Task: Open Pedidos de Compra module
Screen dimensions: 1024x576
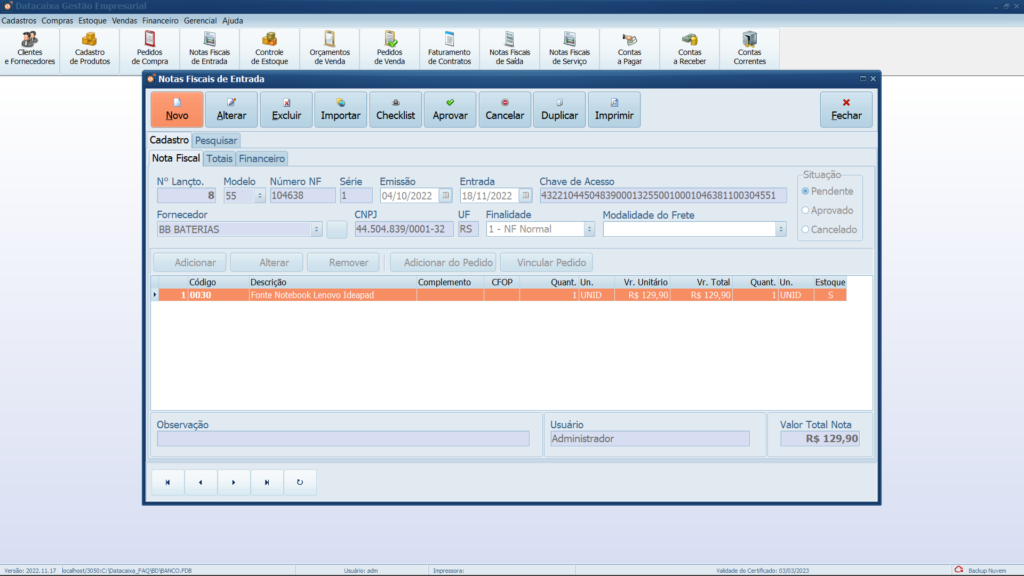Action: 149,48
